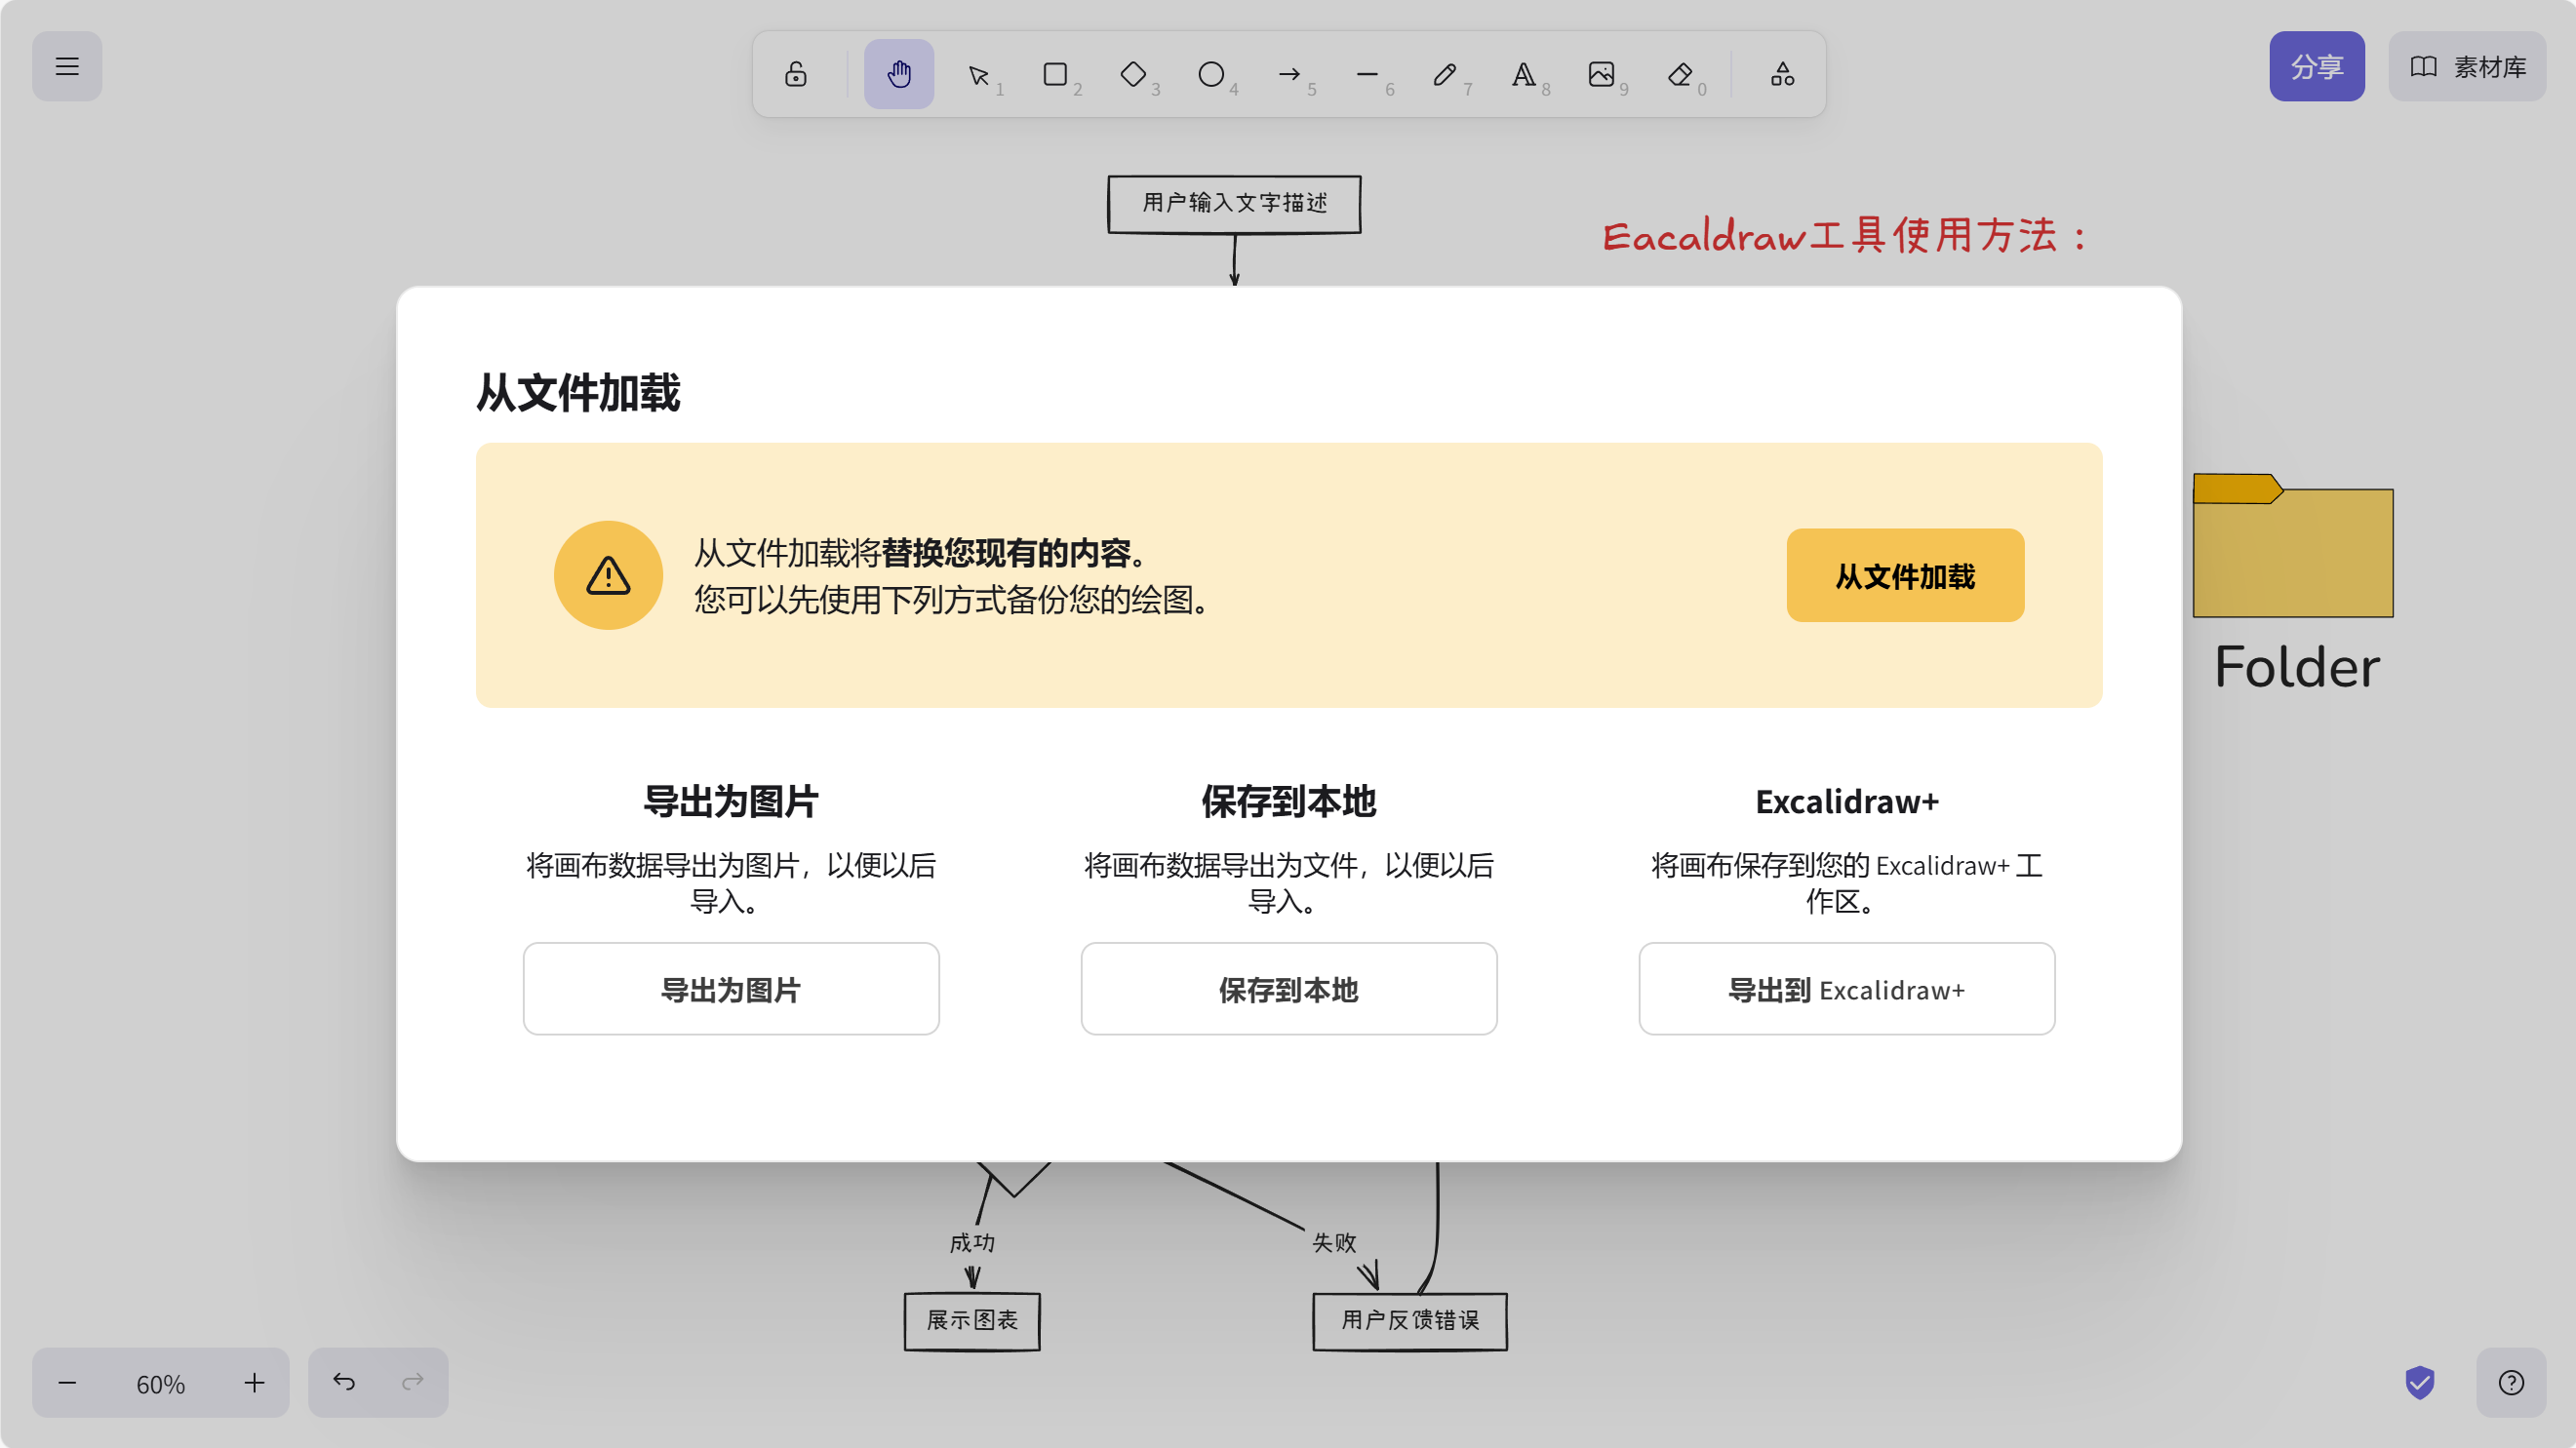Click the undo arrow

click(x=343, y=1381)
